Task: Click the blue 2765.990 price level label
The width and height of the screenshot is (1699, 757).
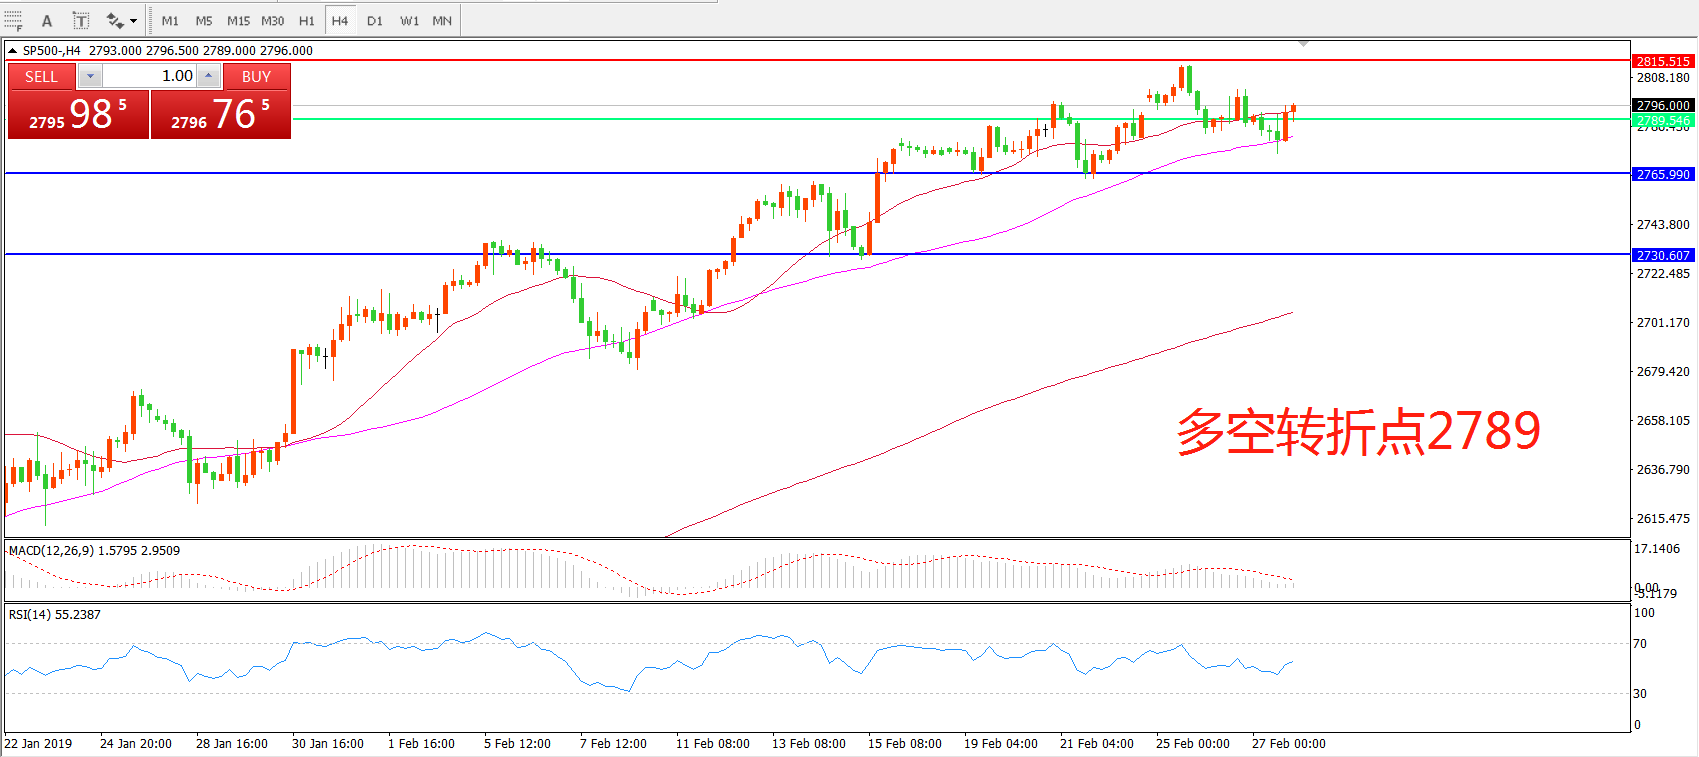Action: [1662, 175]
